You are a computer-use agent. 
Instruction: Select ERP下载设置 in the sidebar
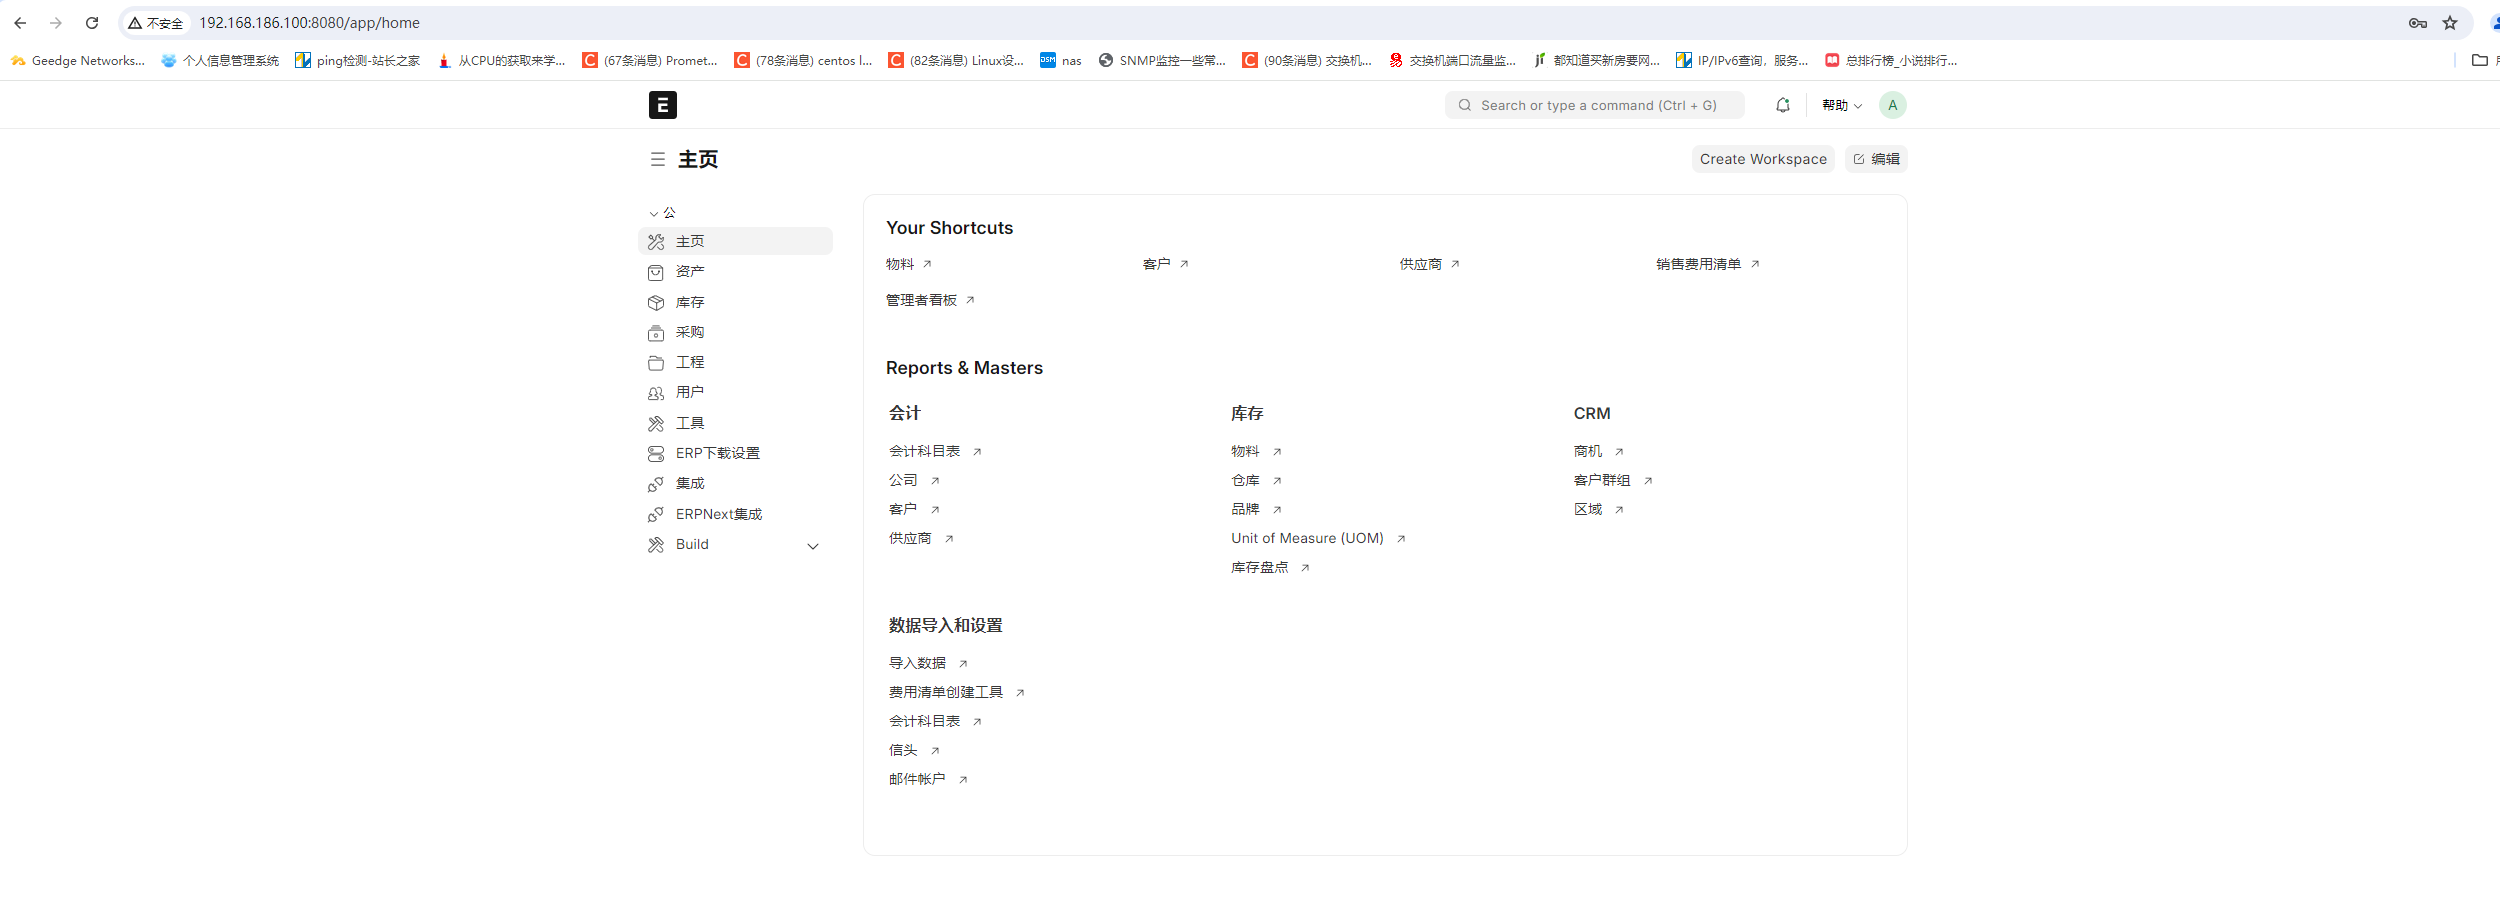coord(717,453)
